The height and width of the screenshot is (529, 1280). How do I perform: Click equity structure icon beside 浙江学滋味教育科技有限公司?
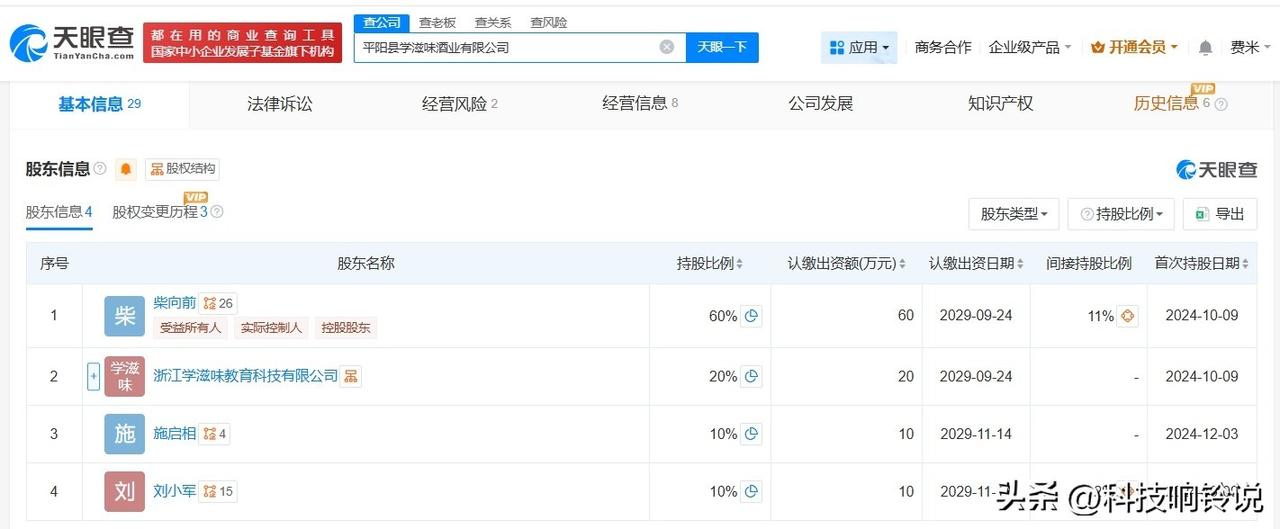click(351, 376)
